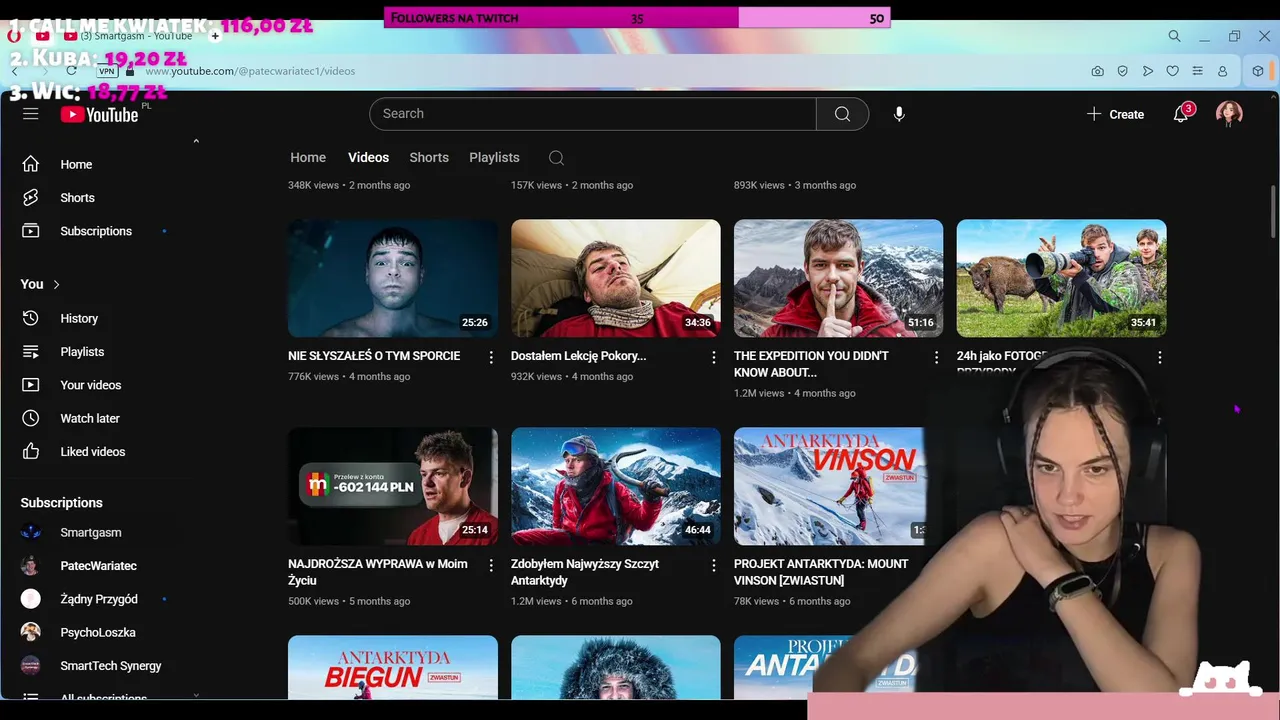Image resolution: width=1280 pixels, height=720 pixels.
Task: Open options for NIE SŁYSZAŁEŚ O TYM SPORCIE
Action: pos(490,357)
